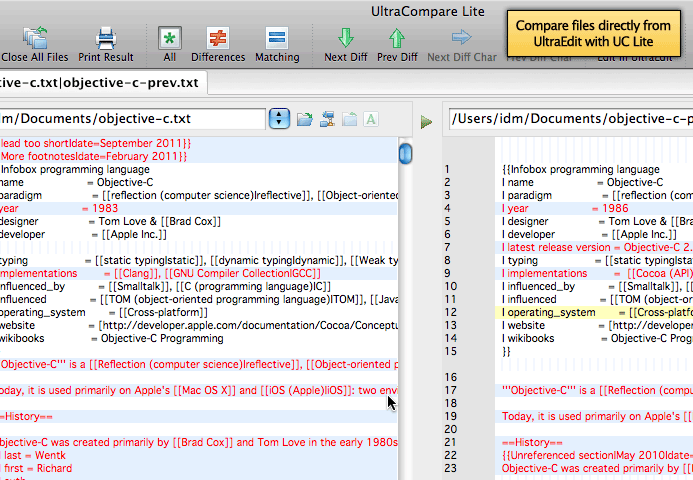Viewport: 693px width, 480px height.
Task: Select left 'implementations' Clang line
Action: tap(199, 274)
